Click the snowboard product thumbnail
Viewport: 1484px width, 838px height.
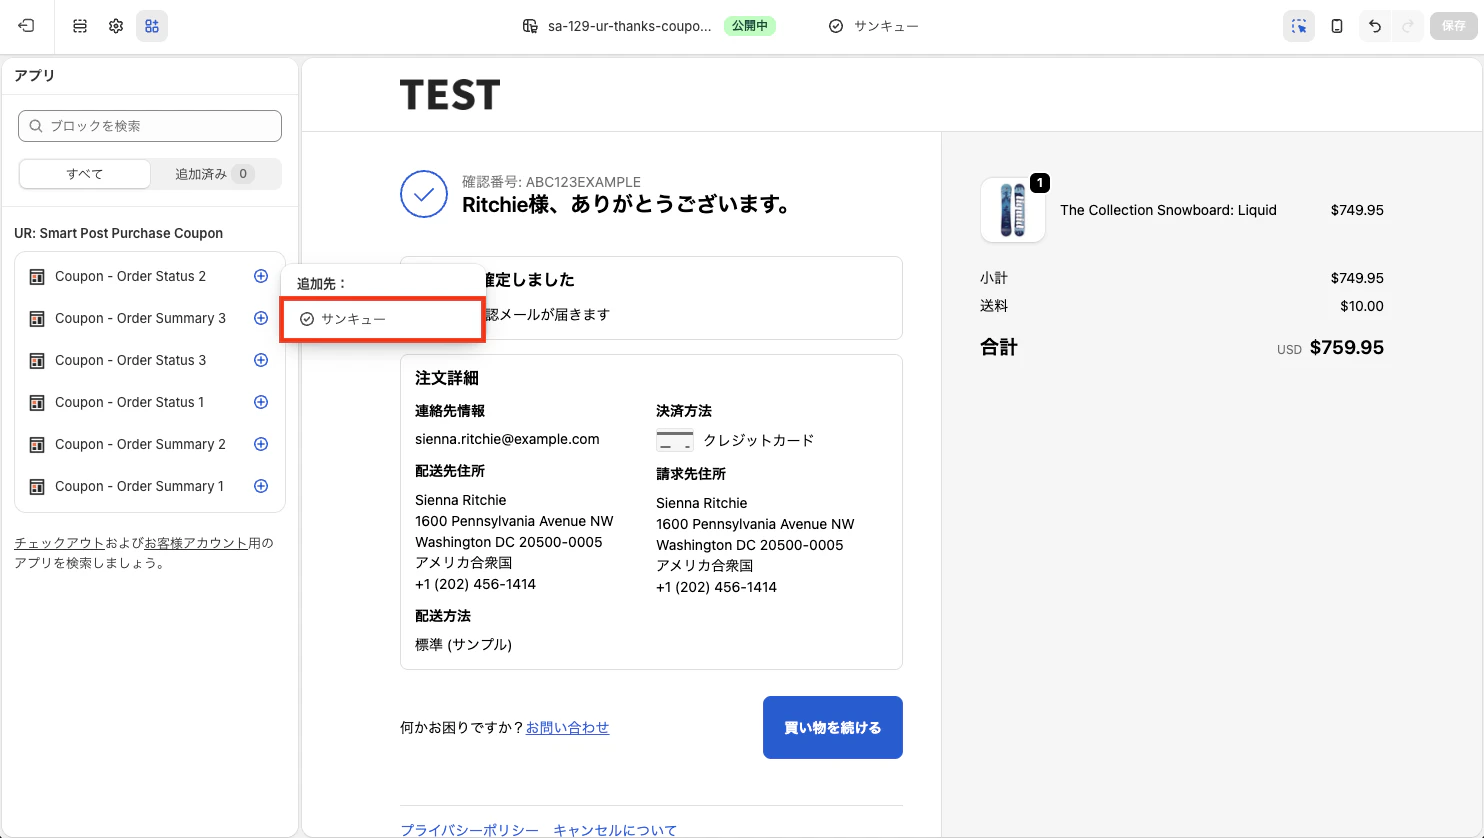[x=1013, y=210]
